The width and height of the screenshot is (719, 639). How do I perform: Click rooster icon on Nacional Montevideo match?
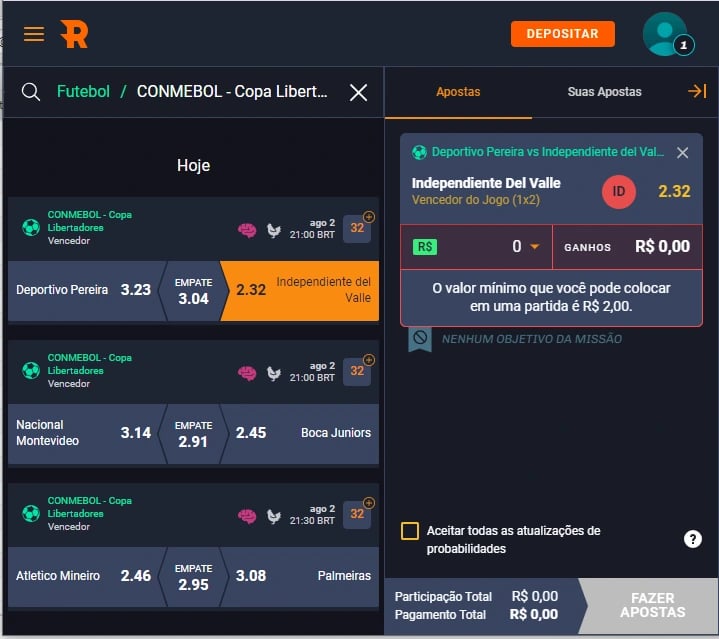(273, 373)
